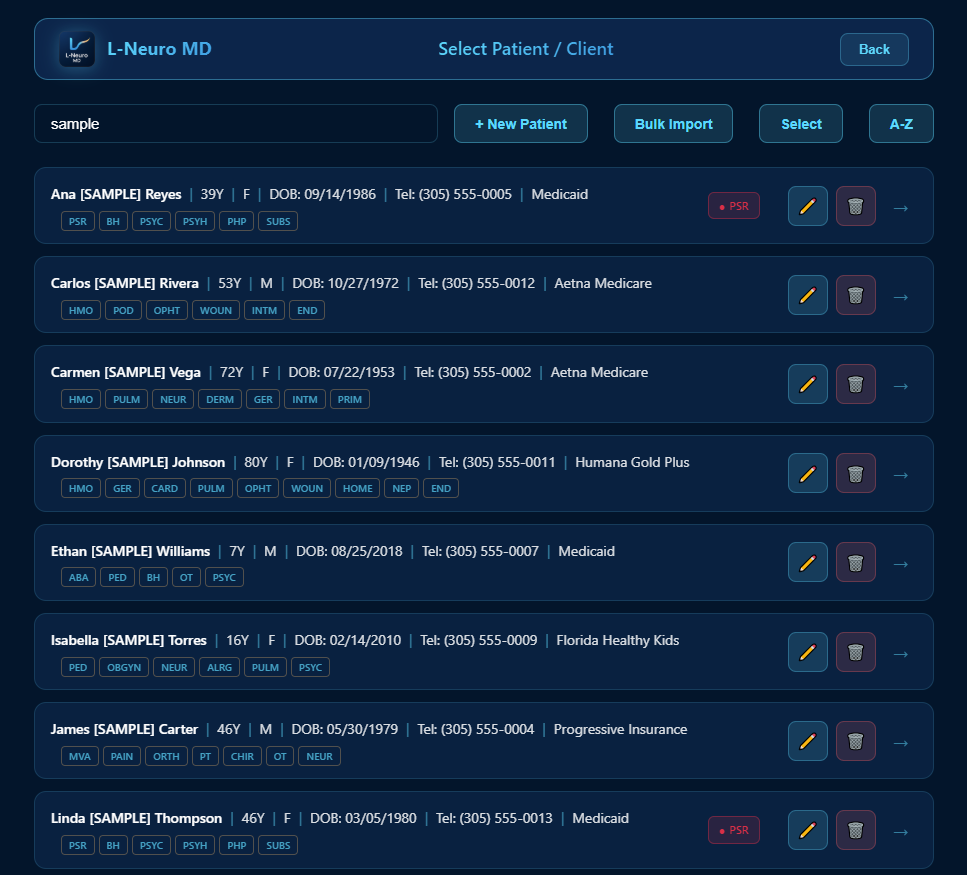Click the Back button in the header

coord(874,48)
